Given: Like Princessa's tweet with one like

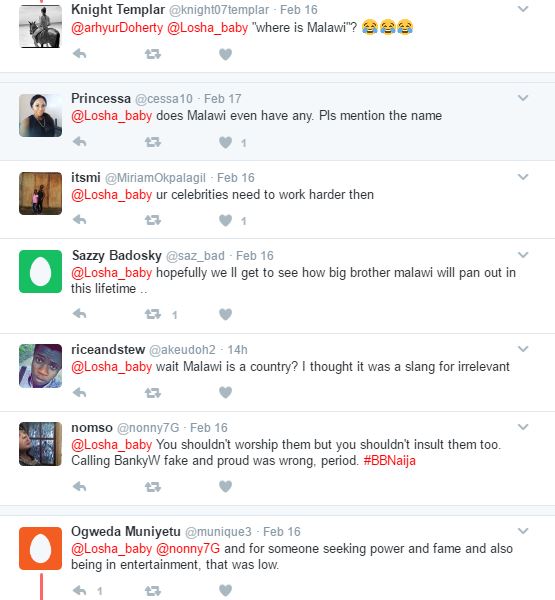Looking at the screenshot, I should [x=225, y=142].
